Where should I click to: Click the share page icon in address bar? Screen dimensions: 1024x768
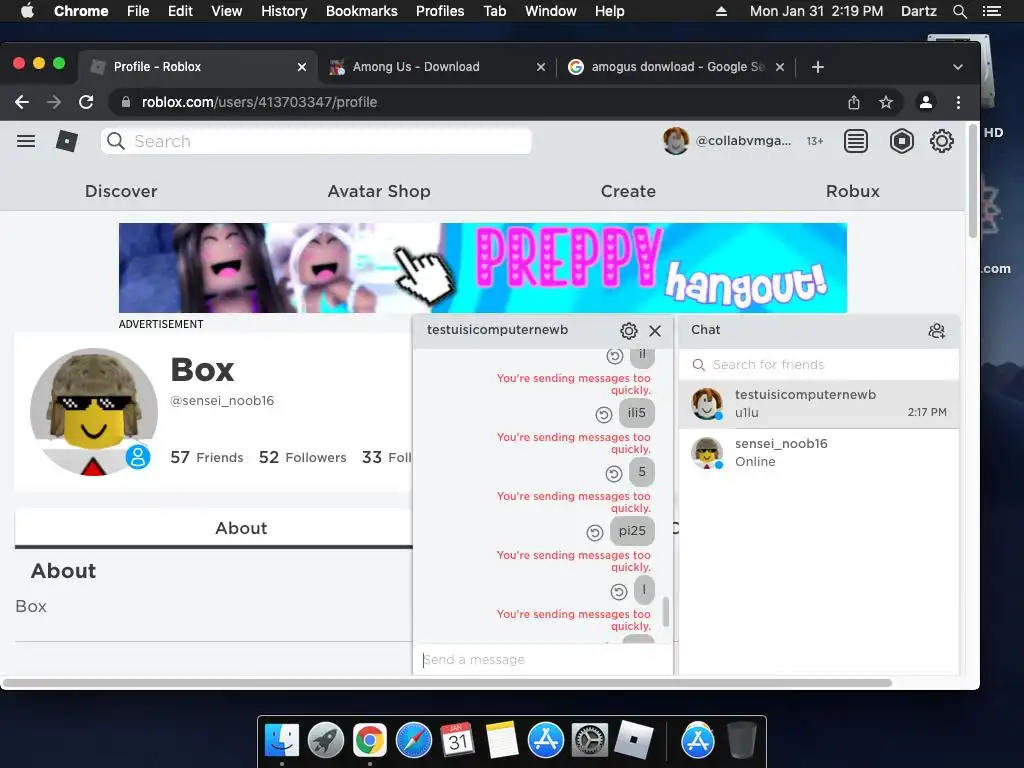click(x=854, y=102)
